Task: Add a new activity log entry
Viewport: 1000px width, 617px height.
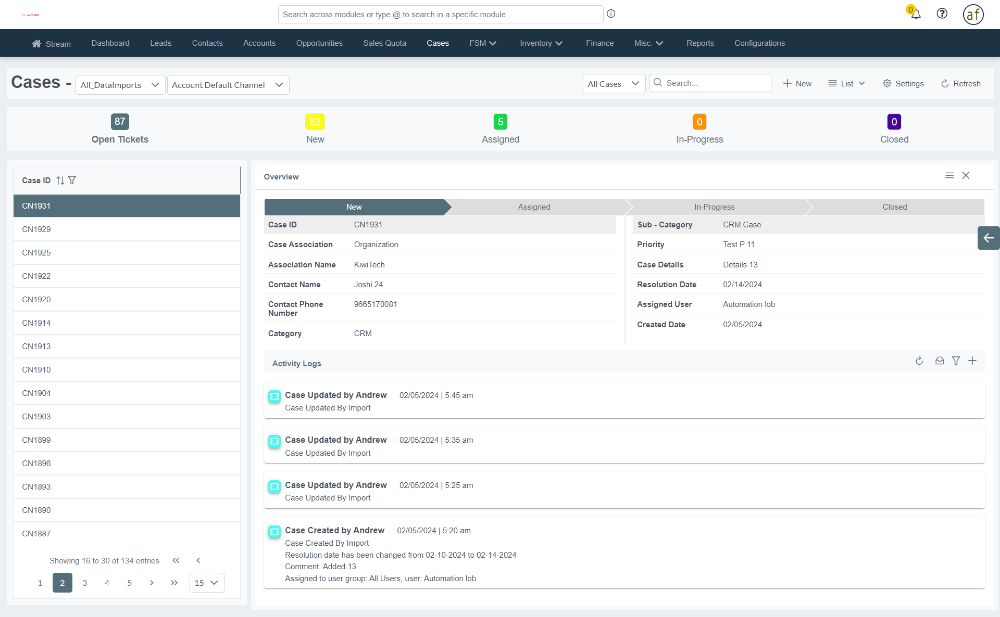Action: point(972,361)
